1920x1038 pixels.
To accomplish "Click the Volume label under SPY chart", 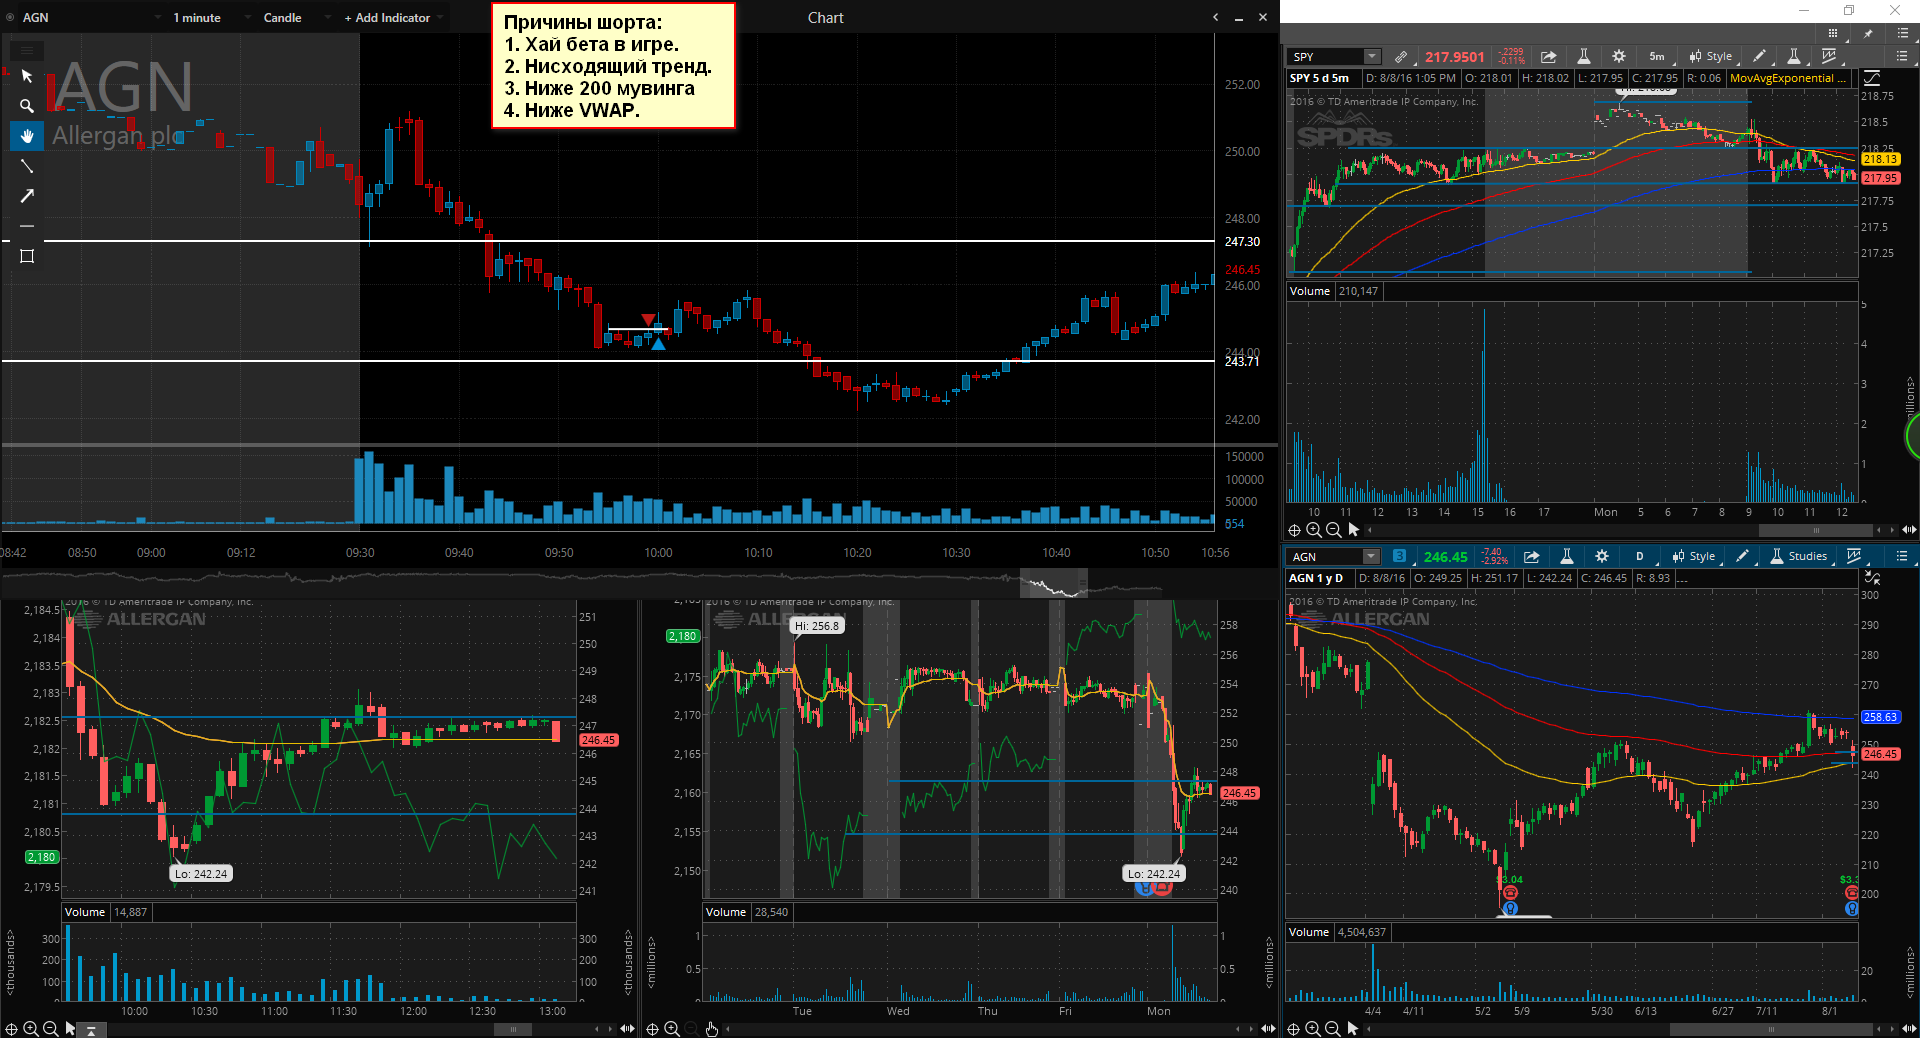I will click(1309, 291).
